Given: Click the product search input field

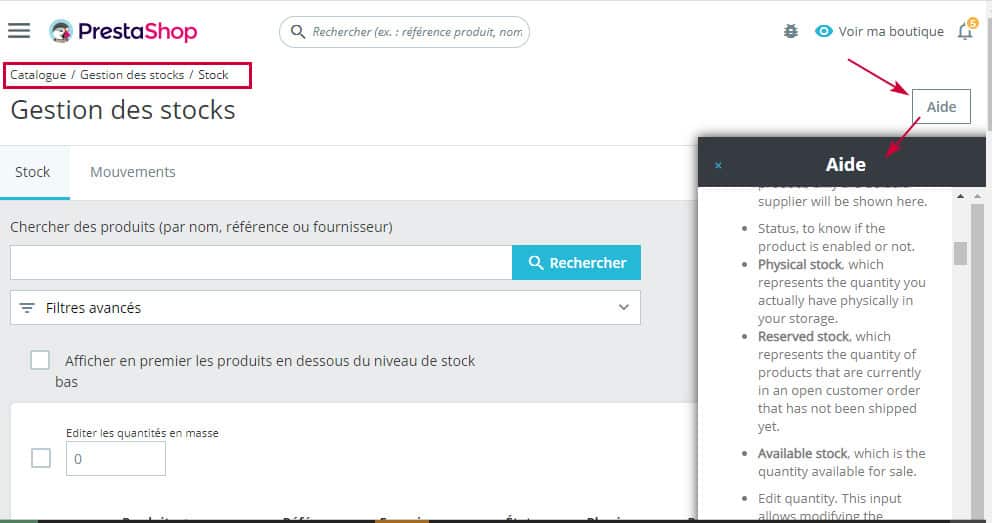Looking at the screenshot, I should pos(260,263).
